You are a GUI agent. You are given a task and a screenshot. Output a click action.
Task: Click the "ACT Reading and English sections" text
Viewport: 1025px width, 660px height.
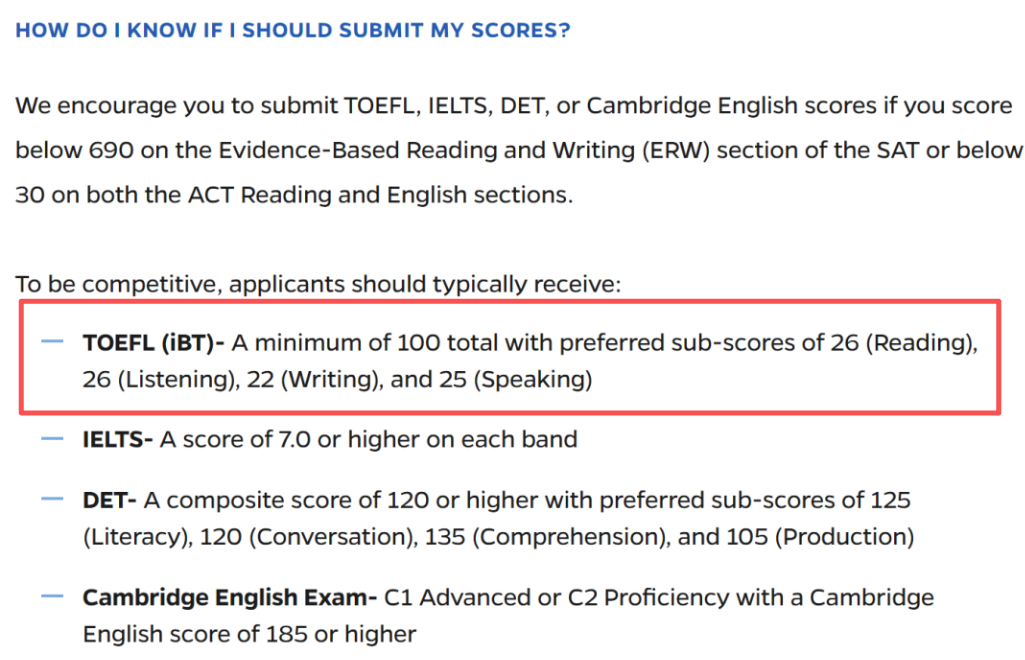coord(380,194)
